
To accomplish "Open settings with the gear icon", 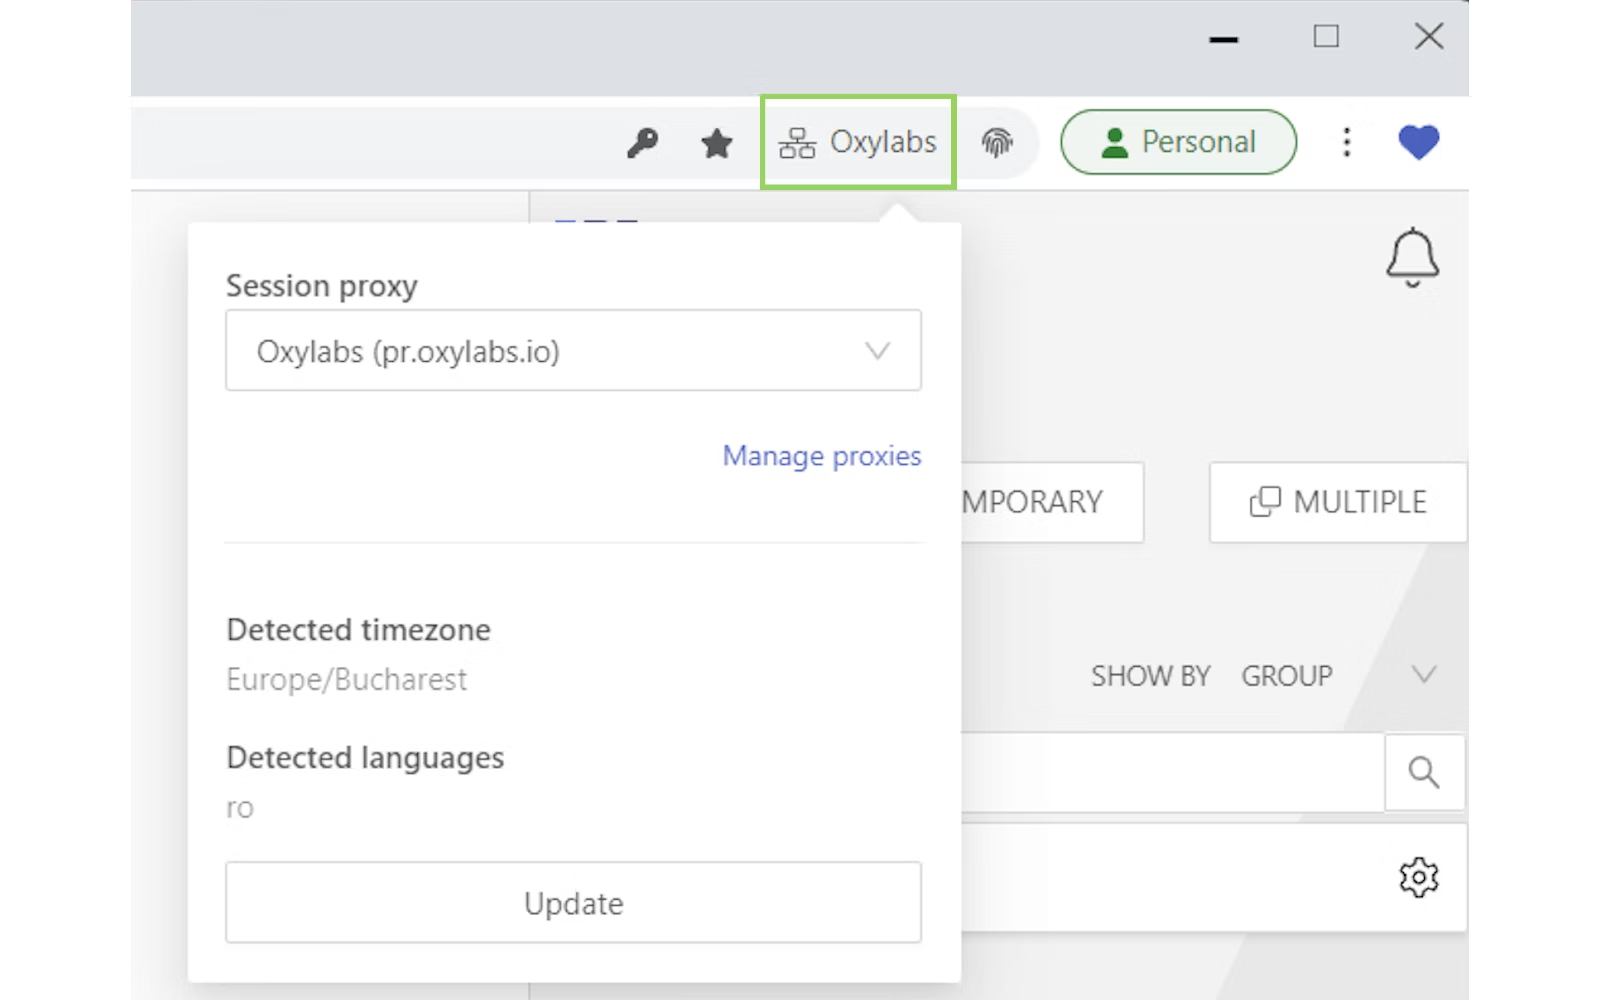I will [x=1418, y=877].
